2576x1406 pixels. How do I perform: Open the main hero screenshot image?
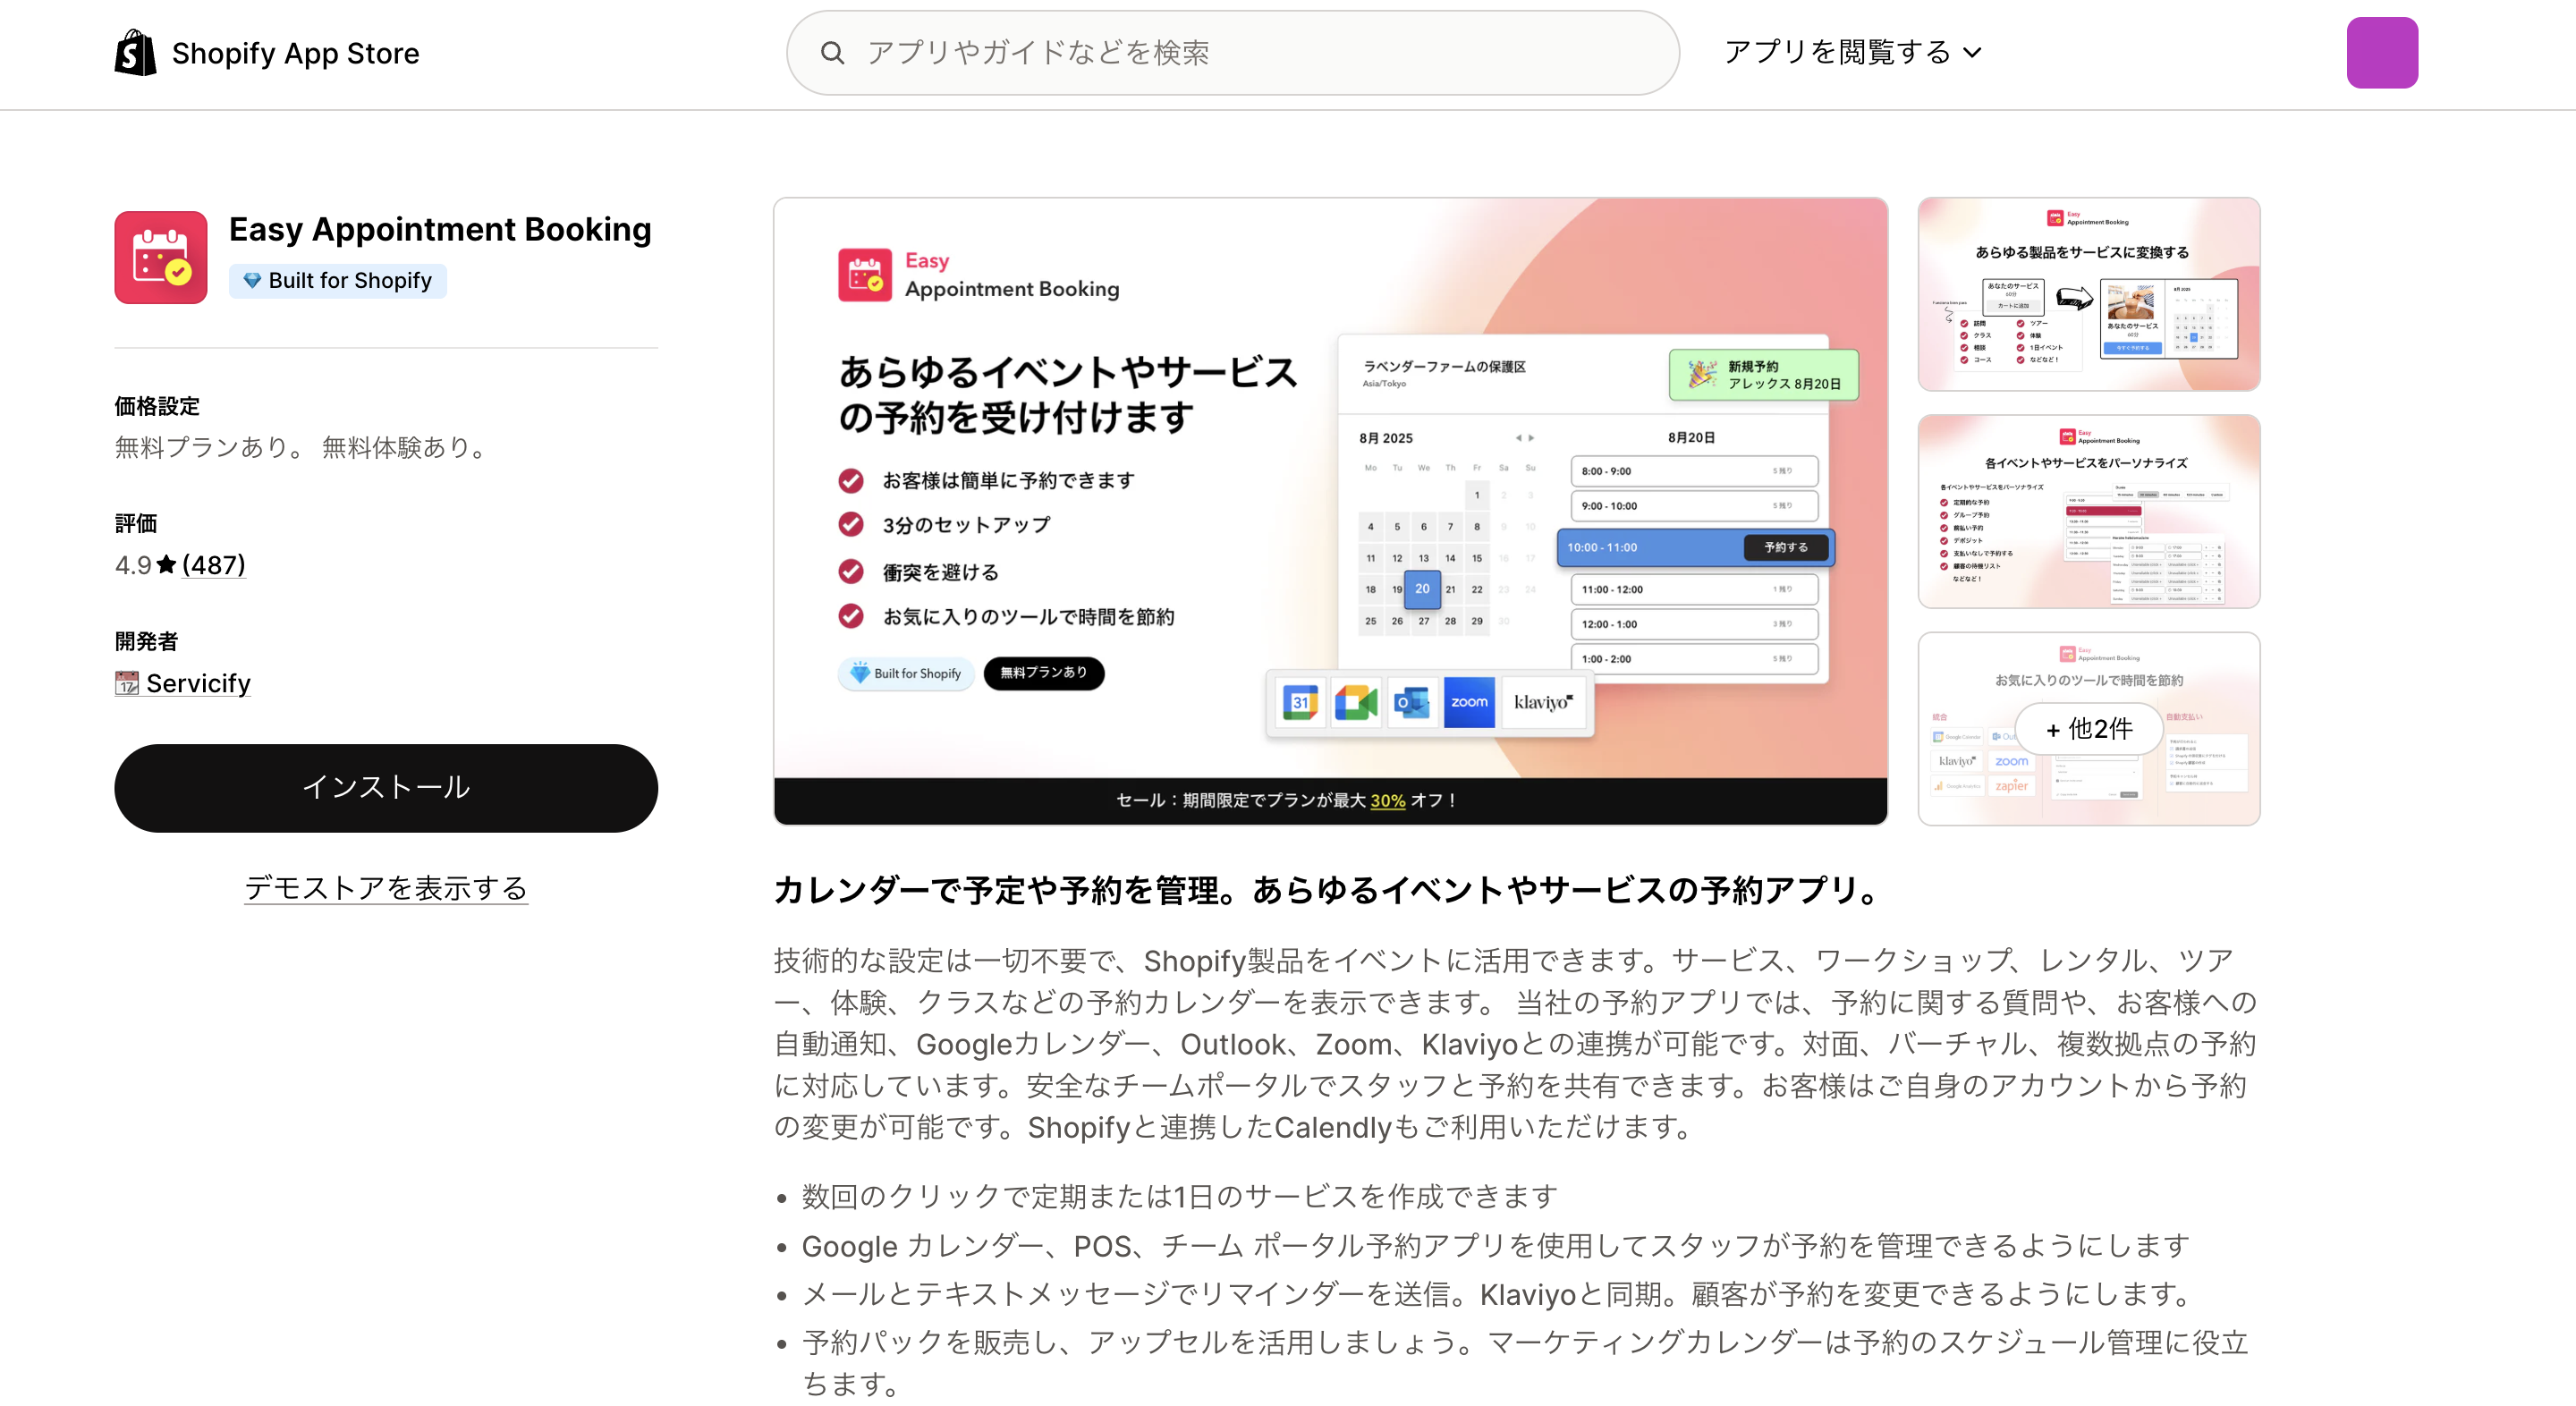(x=1330, y=511)
